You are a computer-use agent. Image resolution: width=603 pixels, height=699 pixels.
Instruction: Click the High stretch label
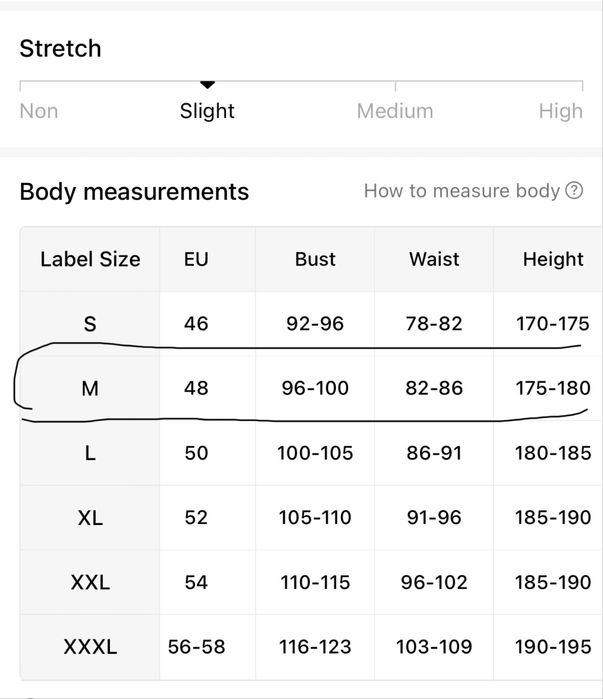tap(560, 111)
